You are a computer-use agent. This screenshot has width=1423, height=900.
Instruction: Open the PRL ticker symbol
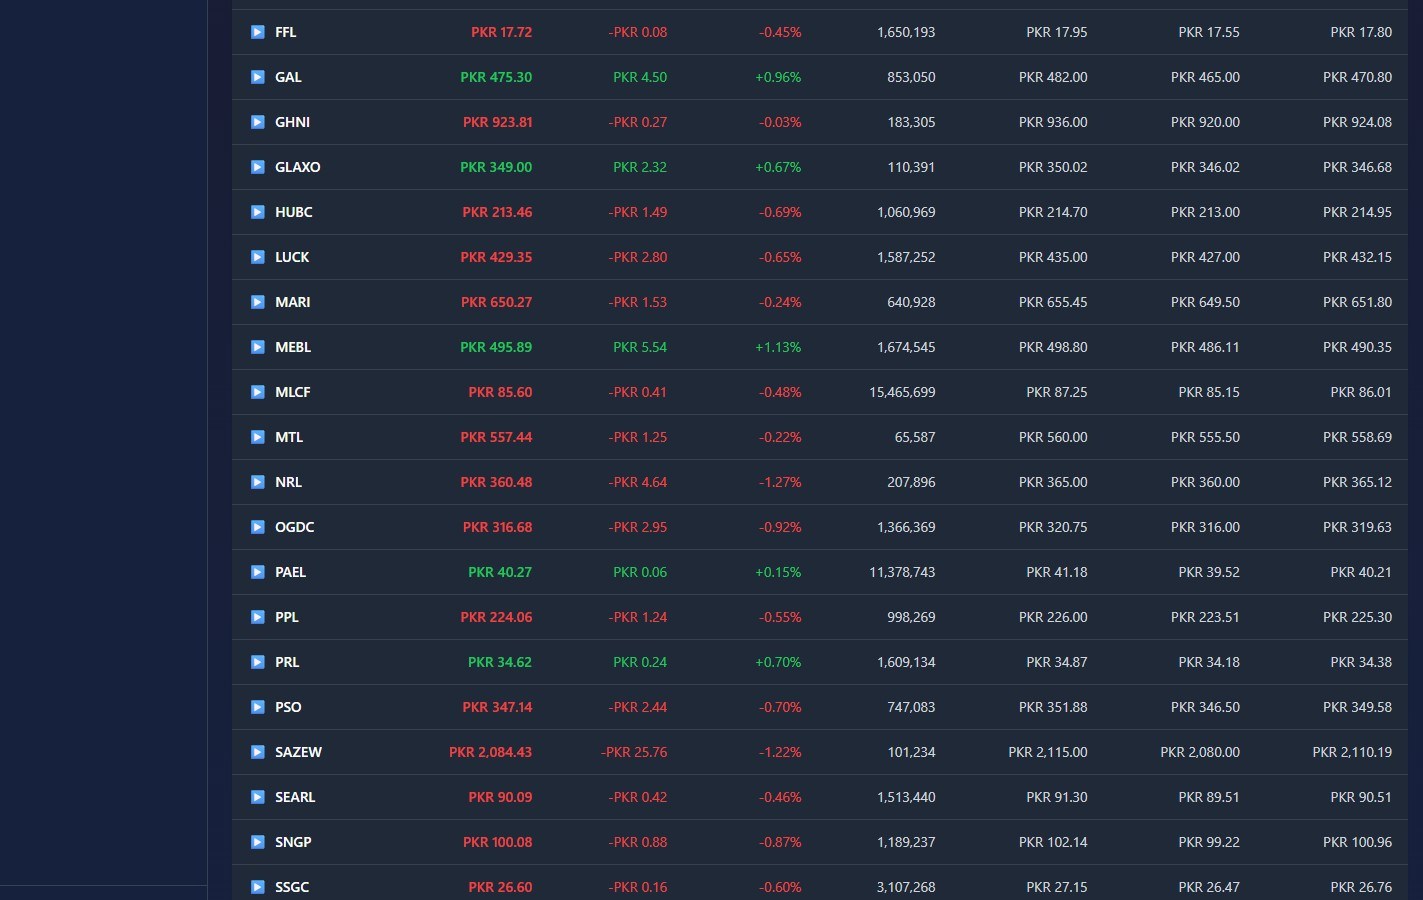pos(287,662)
